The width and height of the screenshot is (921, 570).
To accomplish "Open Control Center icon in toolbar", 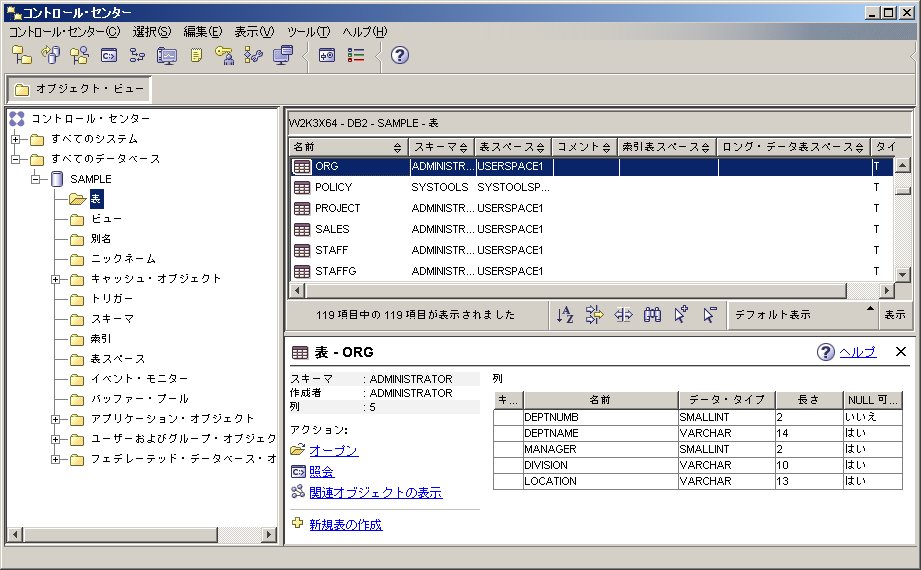I will point(22,55).
